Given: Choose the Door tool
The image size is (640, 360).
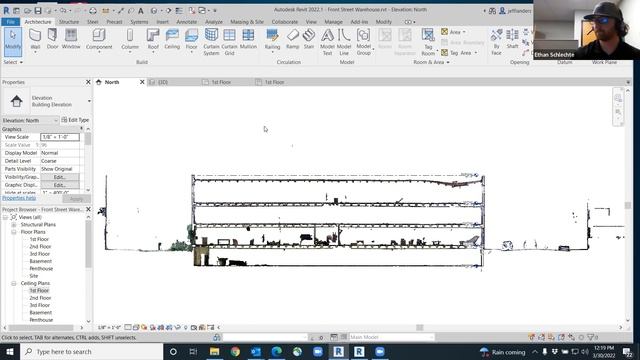Looking at the screenshot, I should tap(52, 39).
